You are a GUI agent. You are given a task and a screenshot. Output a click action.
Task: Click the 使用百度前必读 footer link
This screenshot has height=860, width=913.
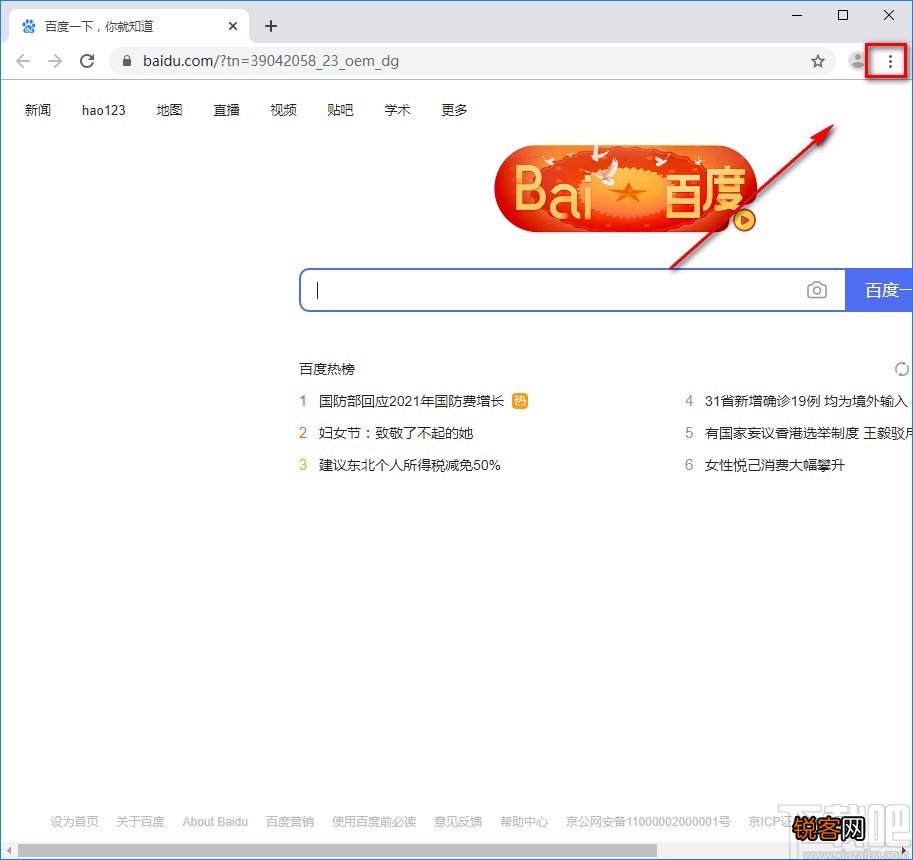click(374, 822)
